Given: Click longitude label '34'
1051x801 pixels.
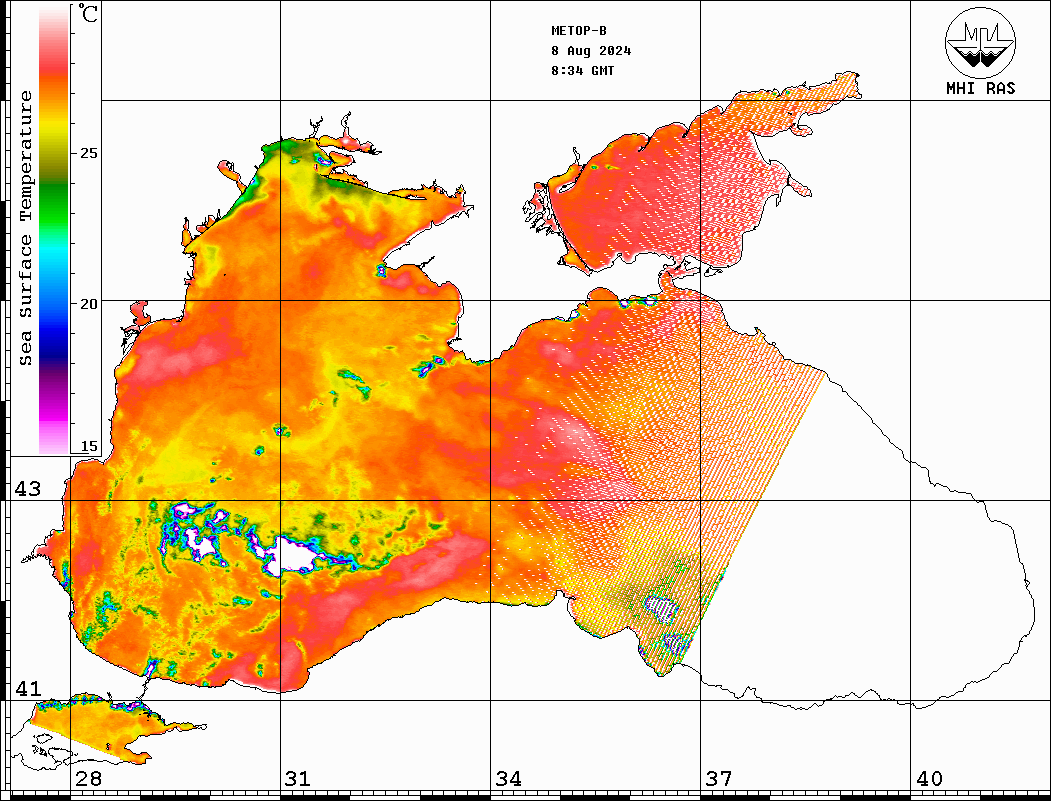Looking at the screenshot, I should (509, 779).
